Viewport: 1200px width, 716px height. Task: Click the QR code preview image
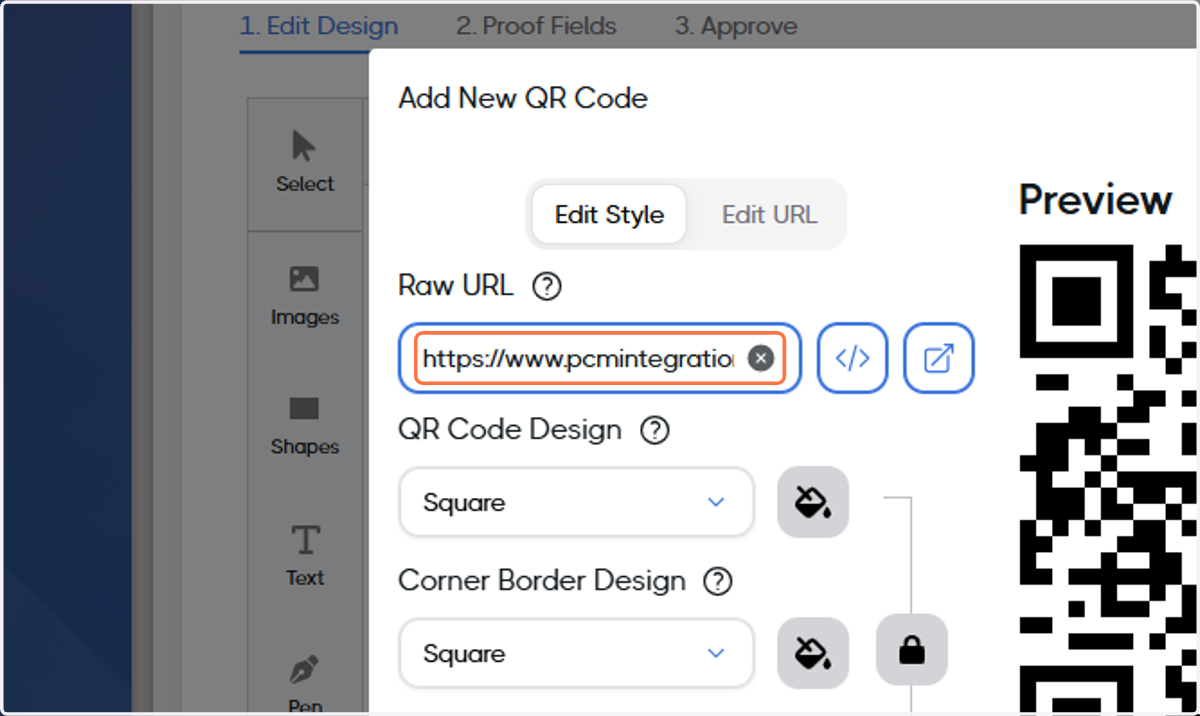point(1109,480)
